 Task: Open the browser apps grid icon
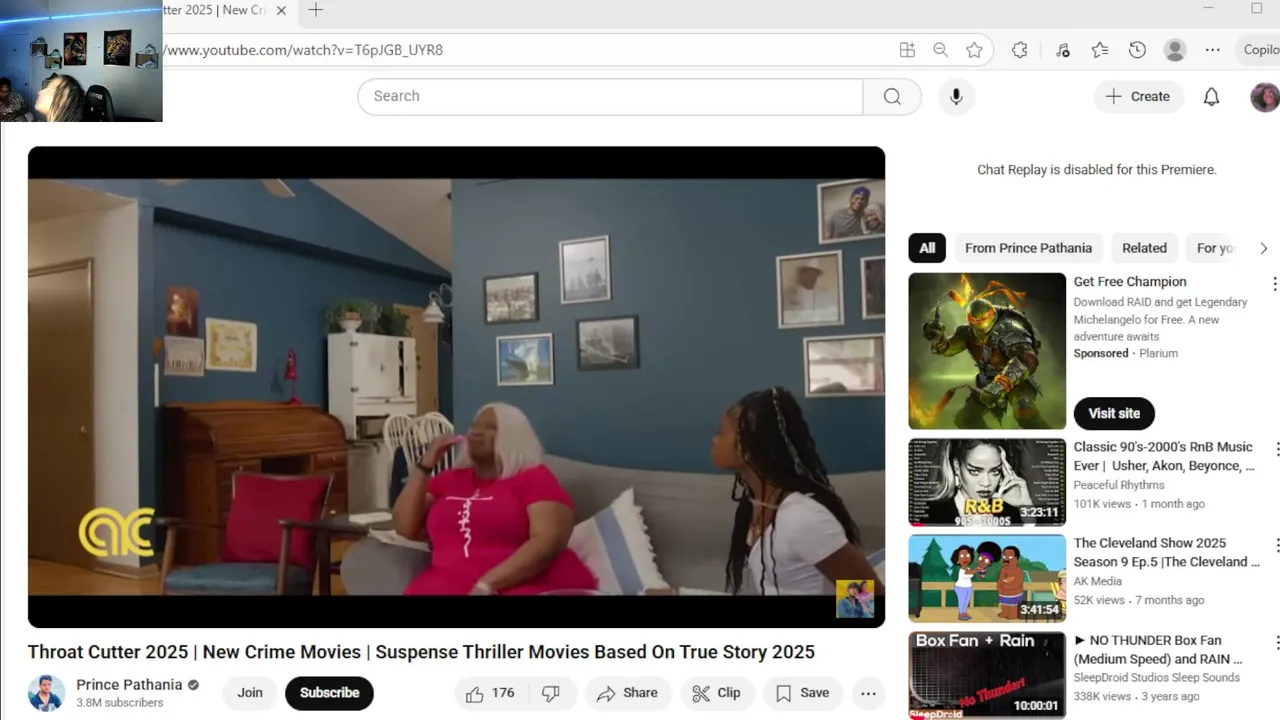907,50
